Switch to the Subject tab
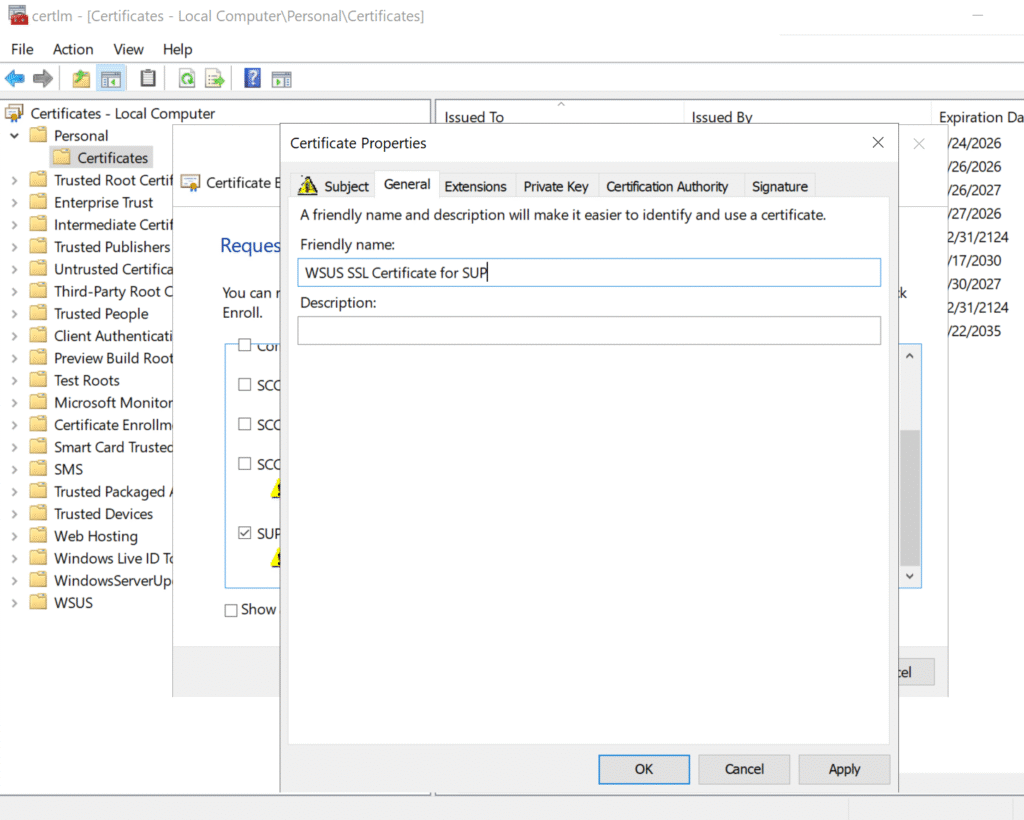 [333, 186]
